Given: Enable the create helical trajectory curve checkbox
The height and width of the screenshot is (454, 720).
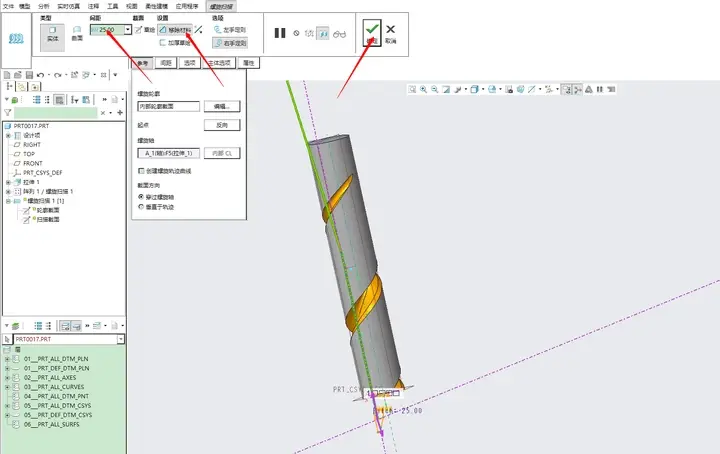Looking at the screenshot, I should [141, 171].
